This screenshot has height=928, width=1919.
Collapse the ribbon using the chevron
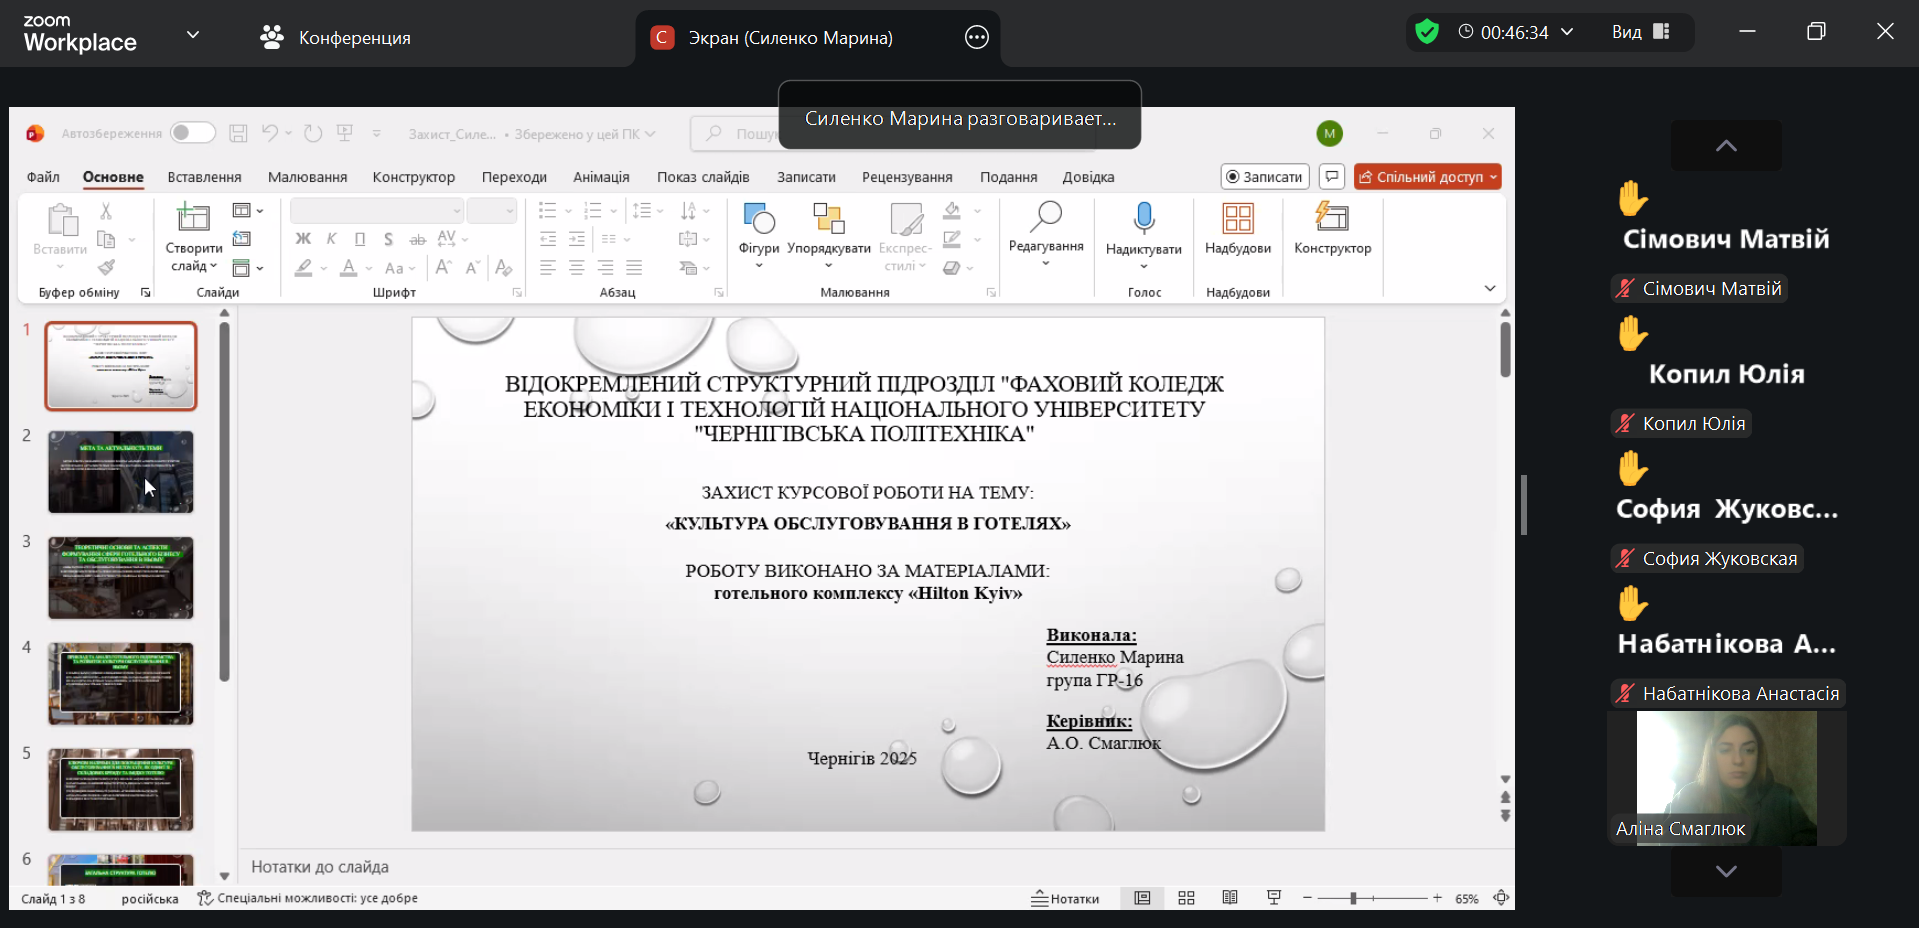(1489, 289)
